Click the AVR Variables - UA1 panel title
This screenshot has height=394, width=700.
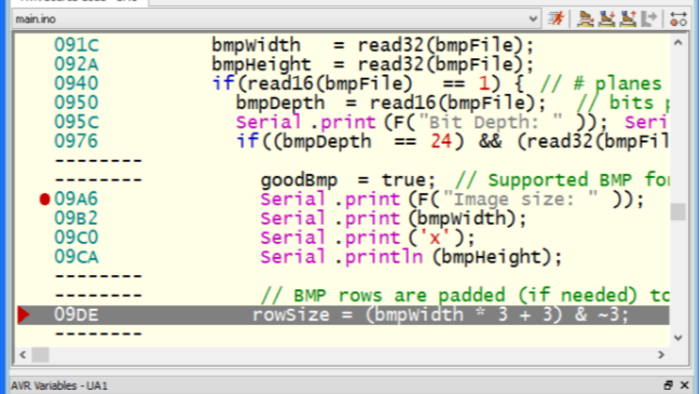pos(59,386)
